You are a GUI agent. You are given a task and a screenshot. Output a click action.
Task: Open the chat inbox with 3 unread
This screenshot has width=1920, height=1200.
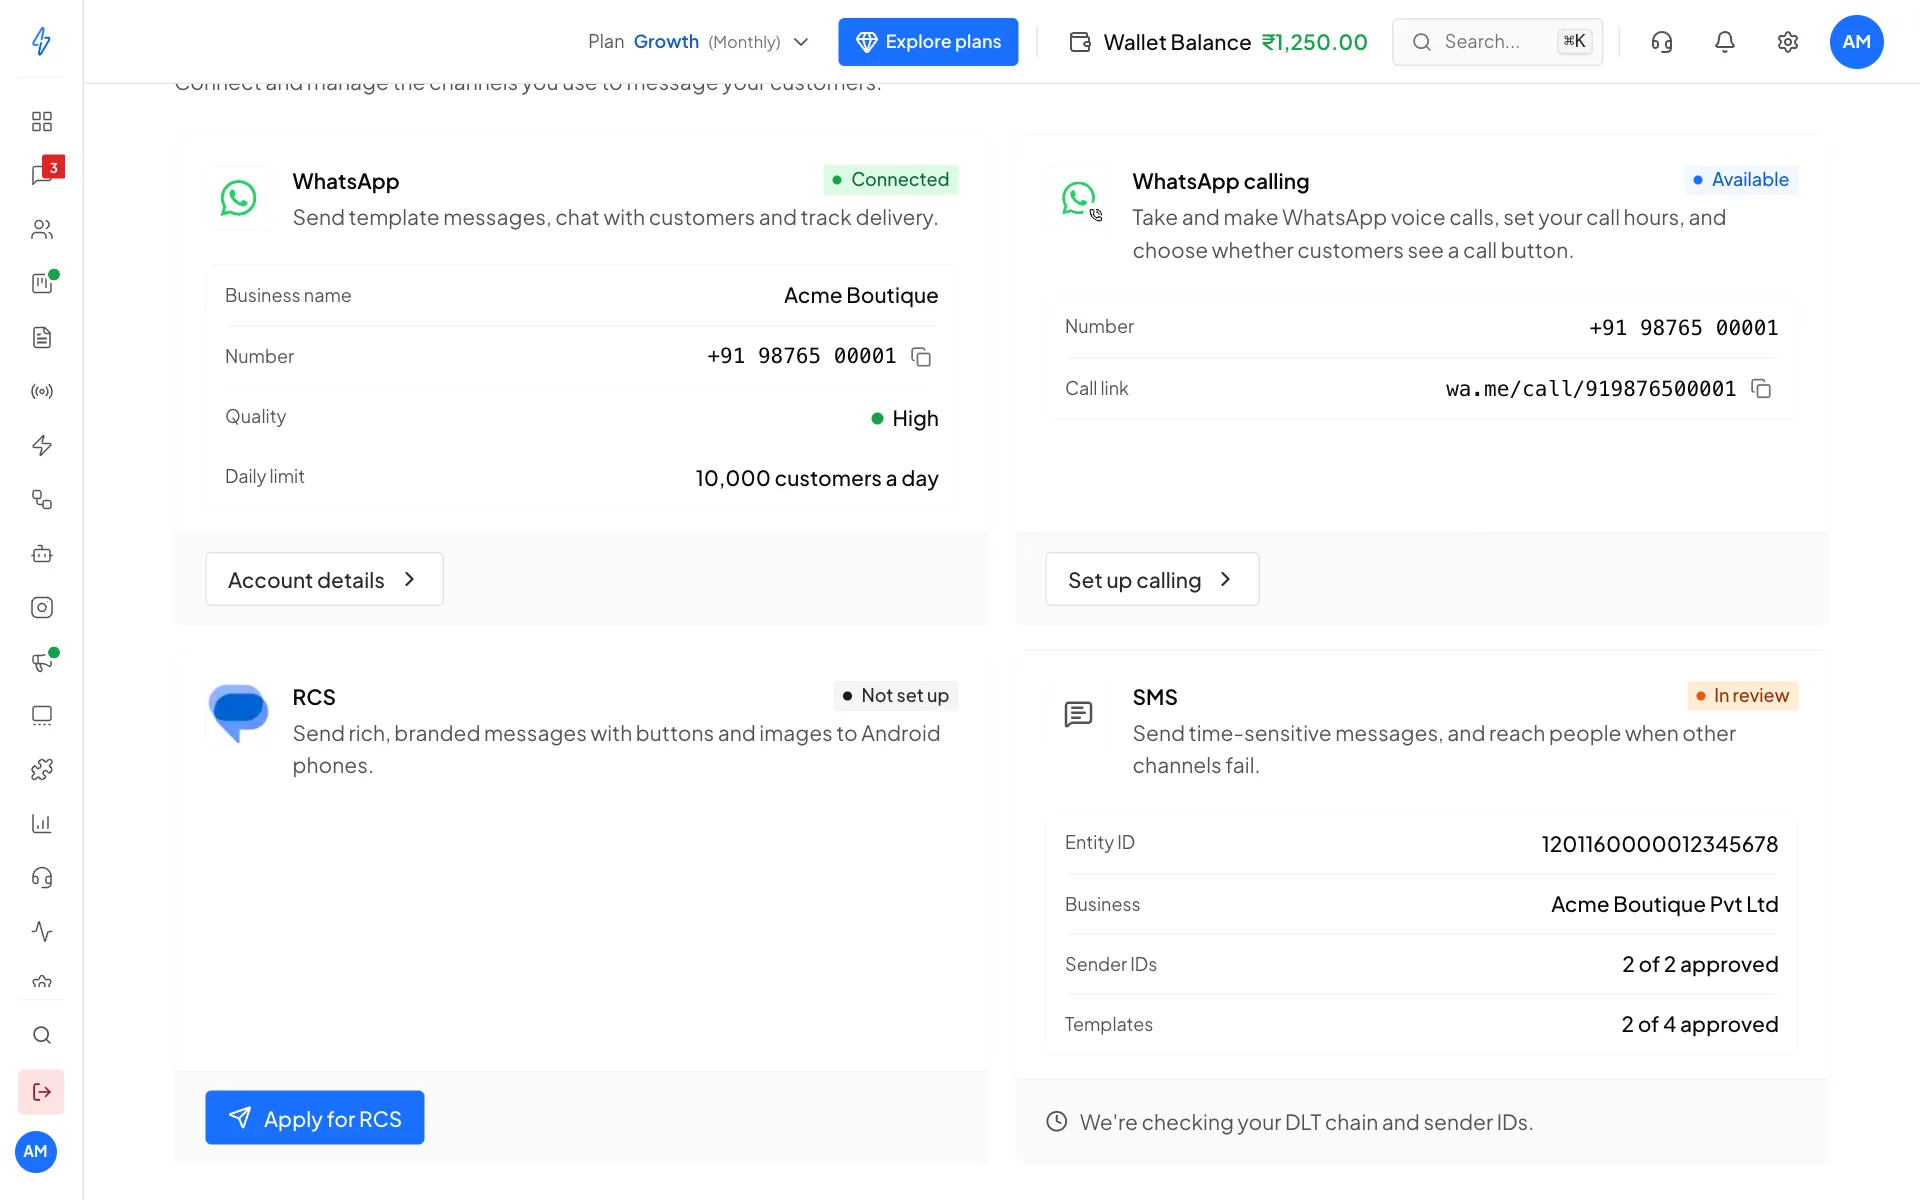[44, 173]
